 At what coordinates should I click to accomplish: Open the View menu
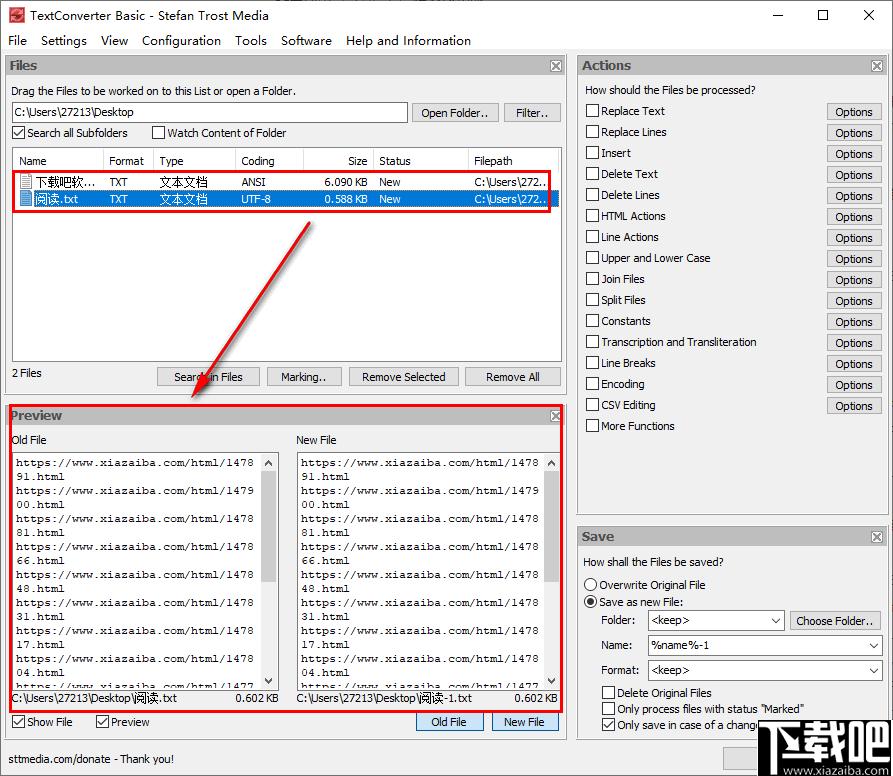tap(114, 40)
